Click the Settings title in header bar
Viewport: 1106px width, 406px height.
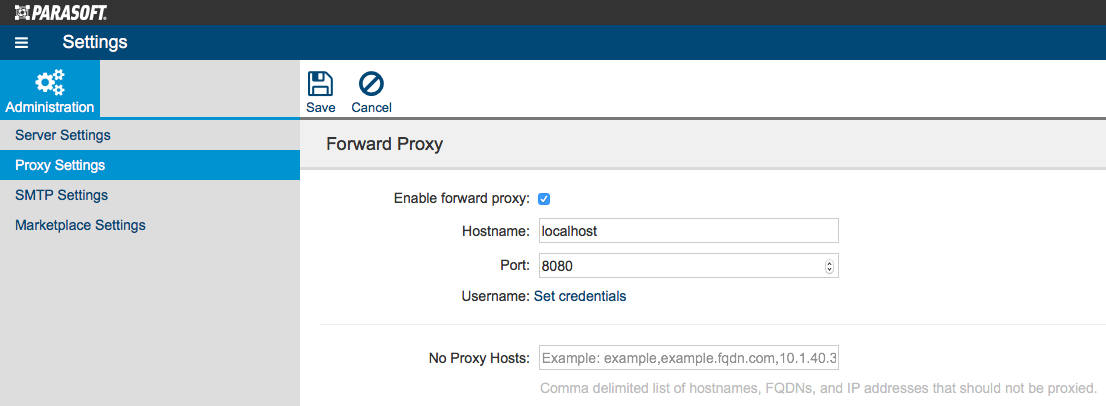[95, 42]
